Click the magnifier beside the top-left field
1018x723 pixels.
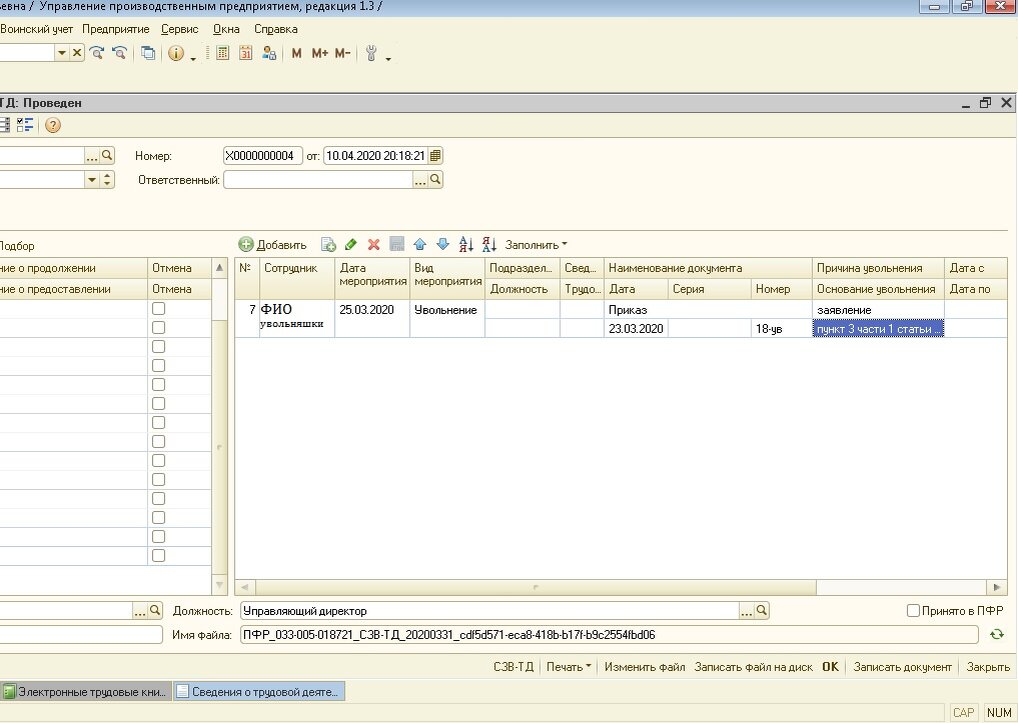(x=107, y=155)
